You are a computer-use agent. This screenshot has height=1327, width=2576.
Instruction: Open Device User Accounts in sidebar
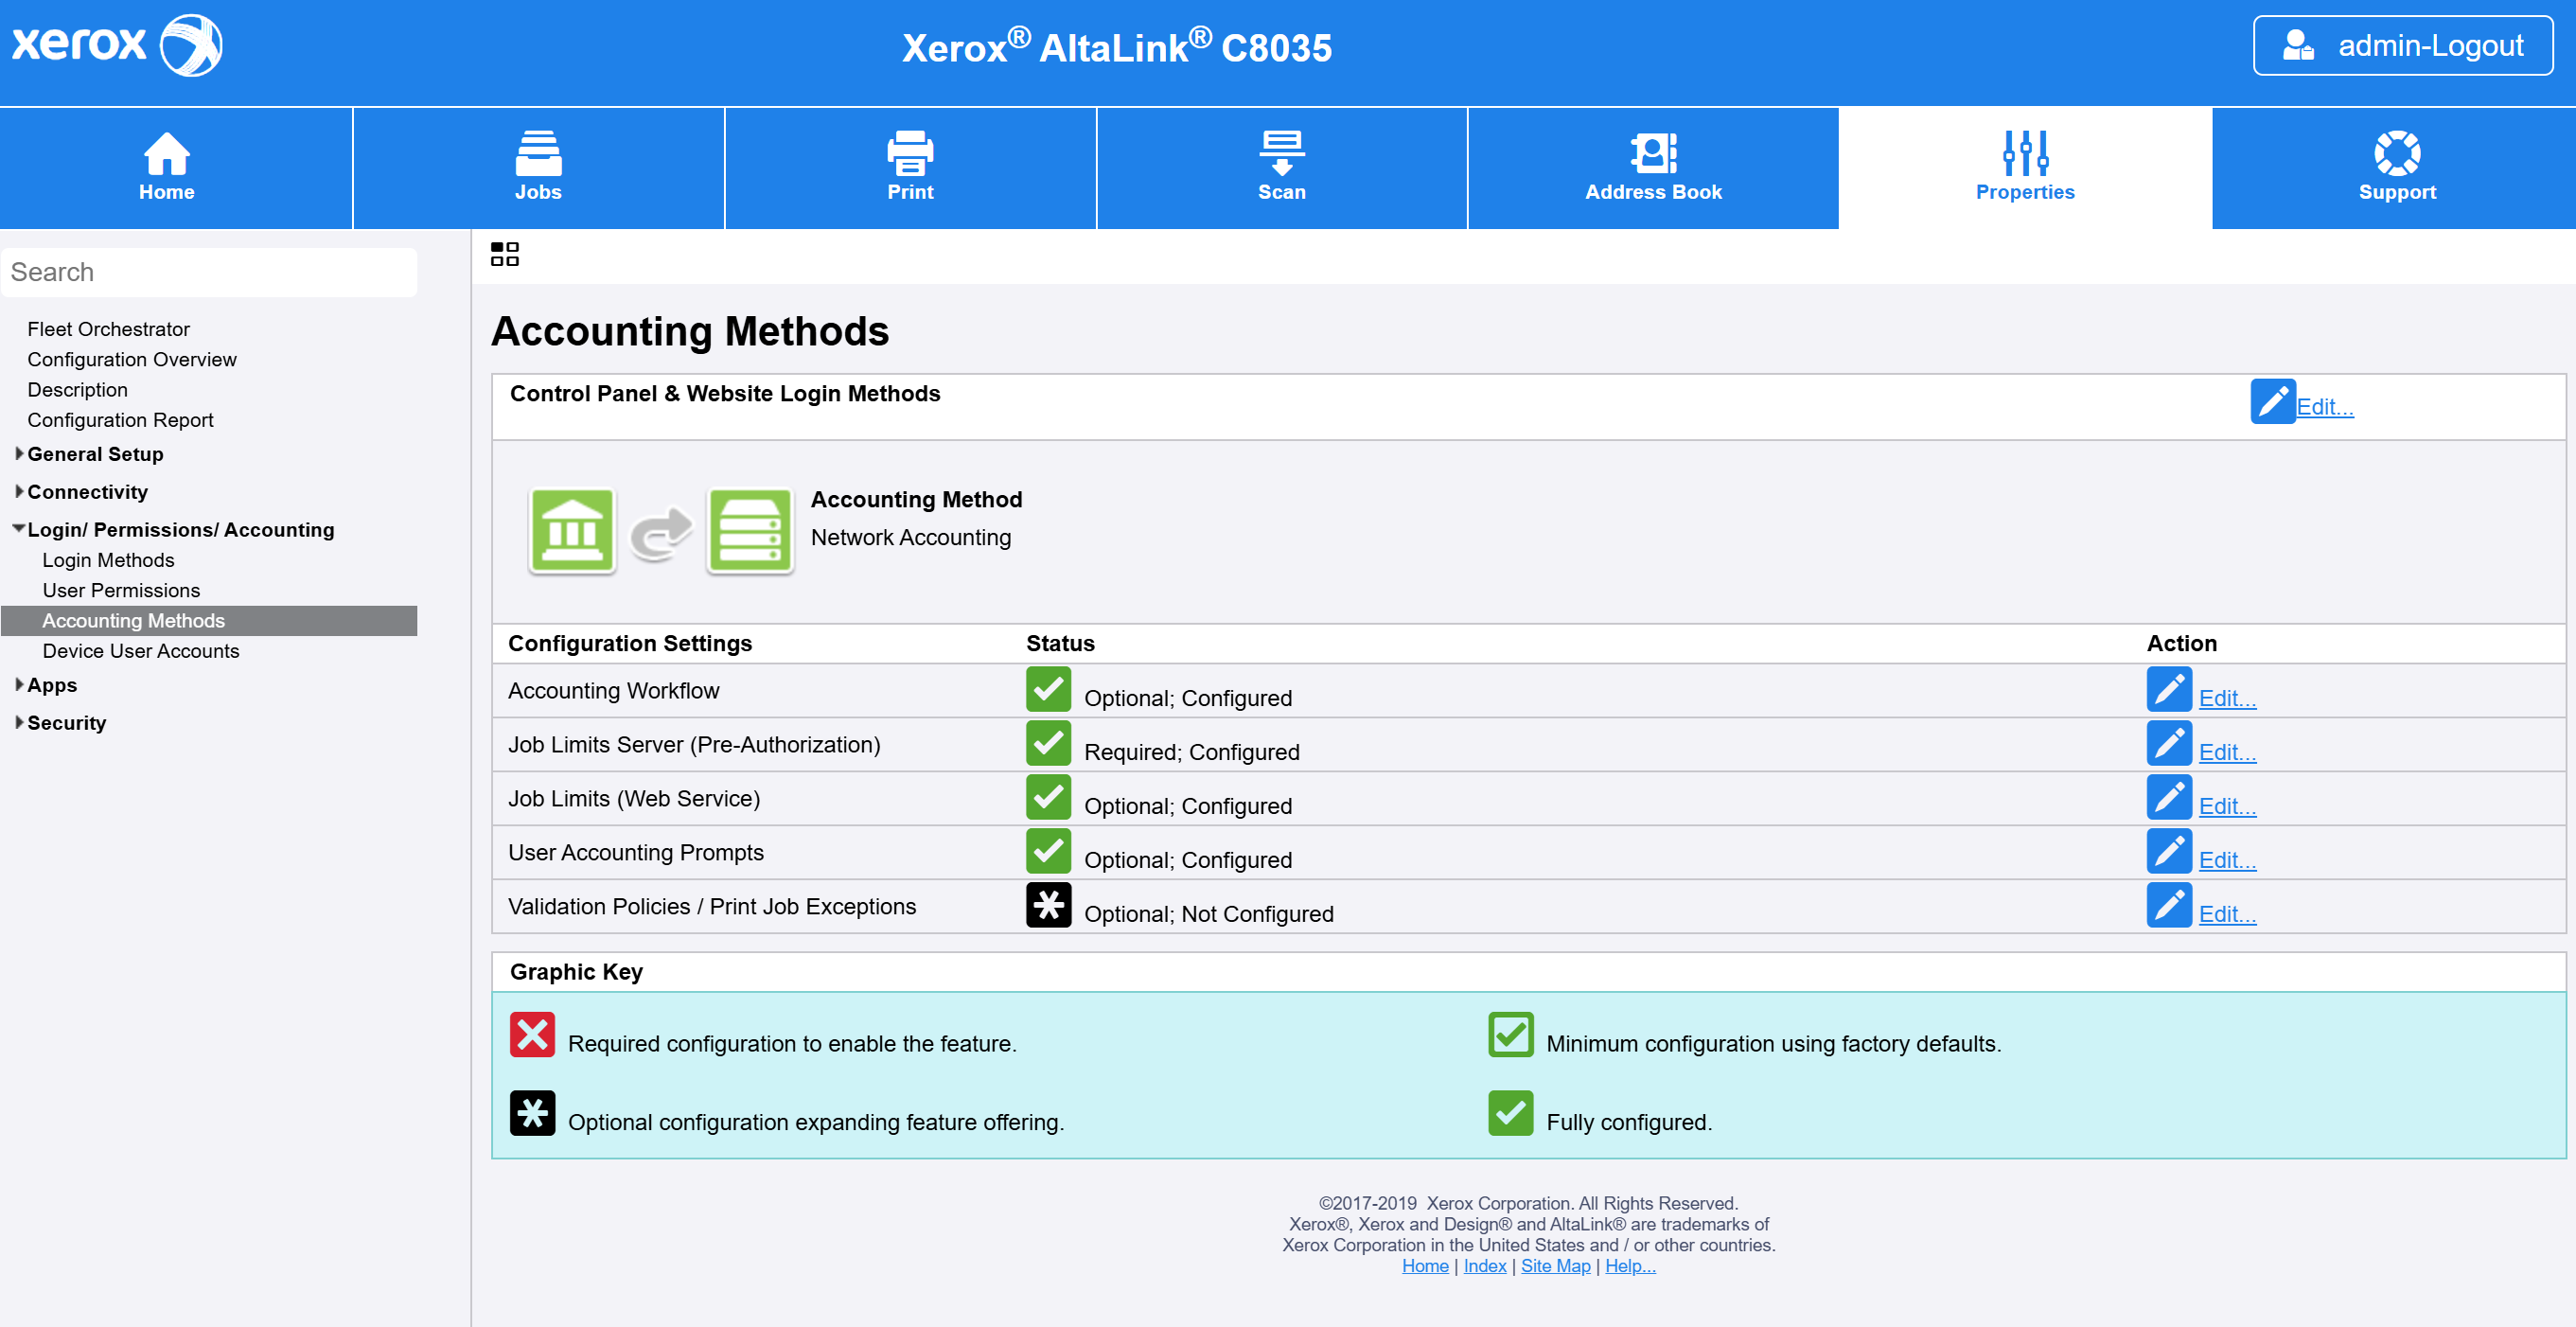[141, 651]
